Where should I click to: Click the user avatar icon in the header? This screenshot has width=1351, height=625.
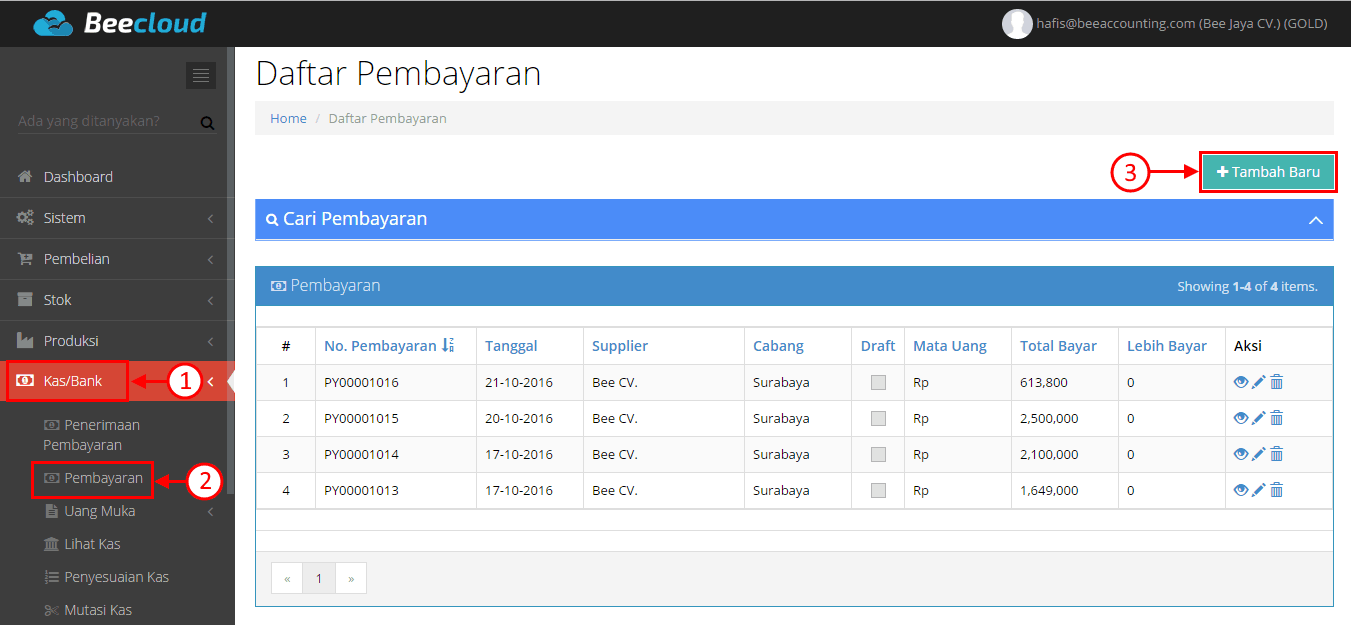coord(1017,24)
